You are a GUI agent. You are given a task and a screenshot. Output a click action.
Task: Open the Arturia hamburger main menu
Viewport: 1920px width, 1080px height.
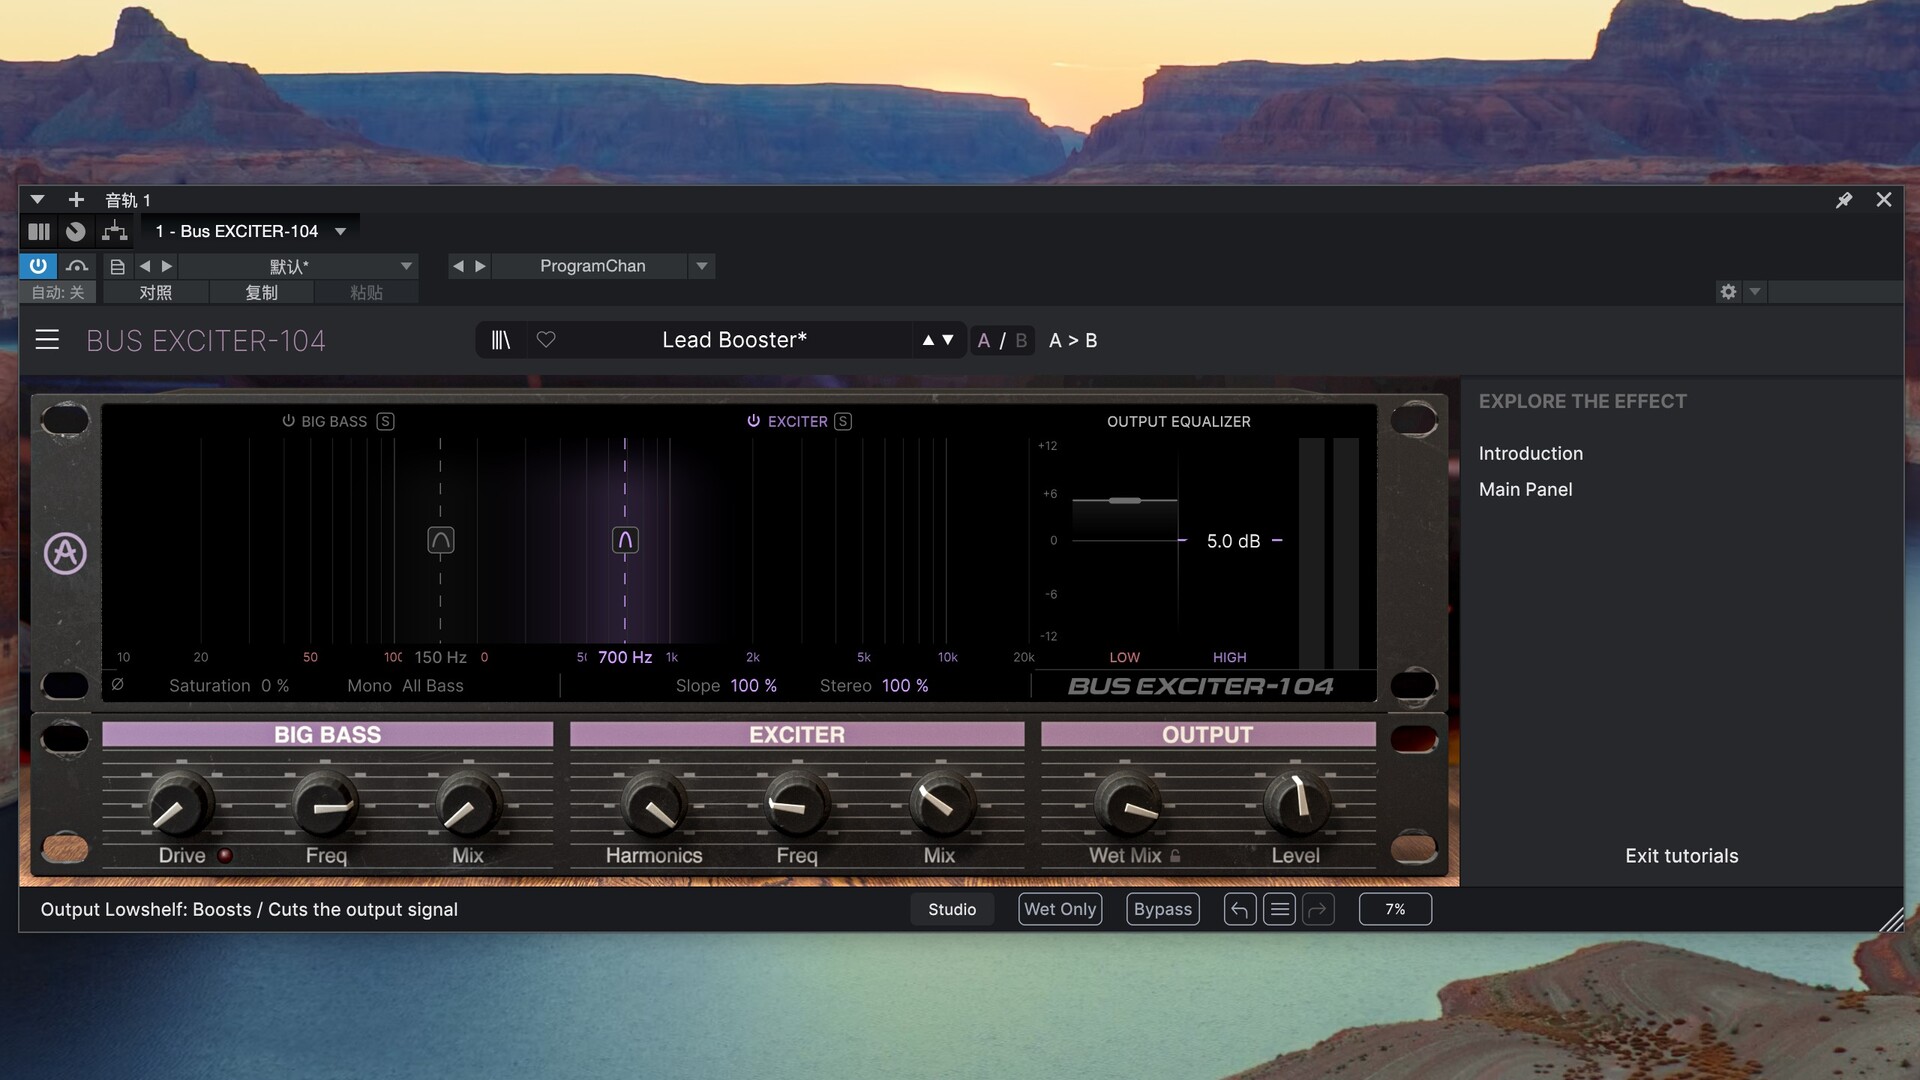tap(47, 340)
